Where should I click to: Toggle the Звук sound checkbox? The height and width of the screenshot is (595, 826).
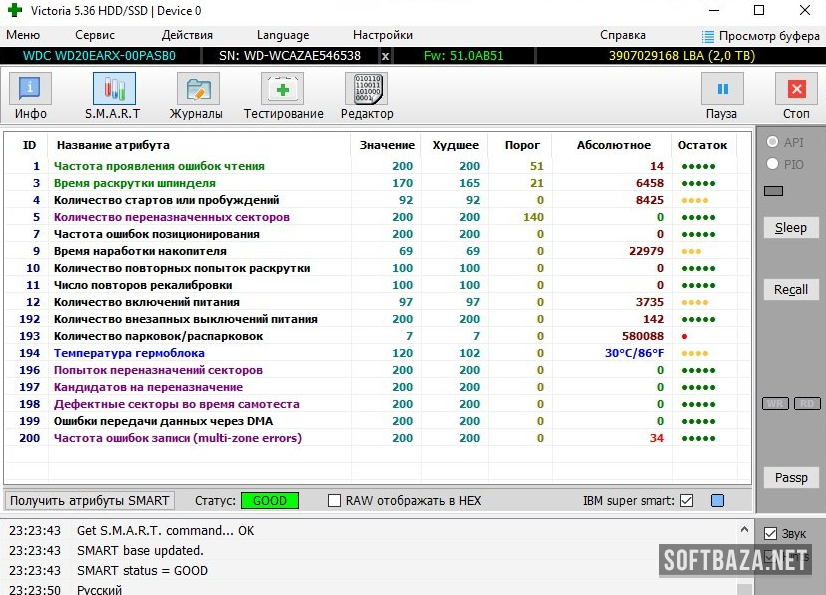[770, 533]
